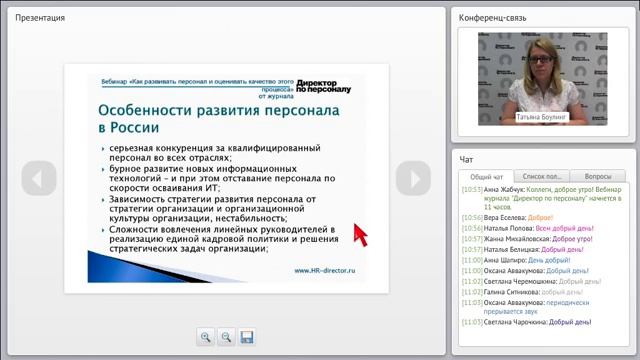640x360 pixels.
Task: Click the Презентация panel heading
Action: pyautogui.click(x=40, y=18)
